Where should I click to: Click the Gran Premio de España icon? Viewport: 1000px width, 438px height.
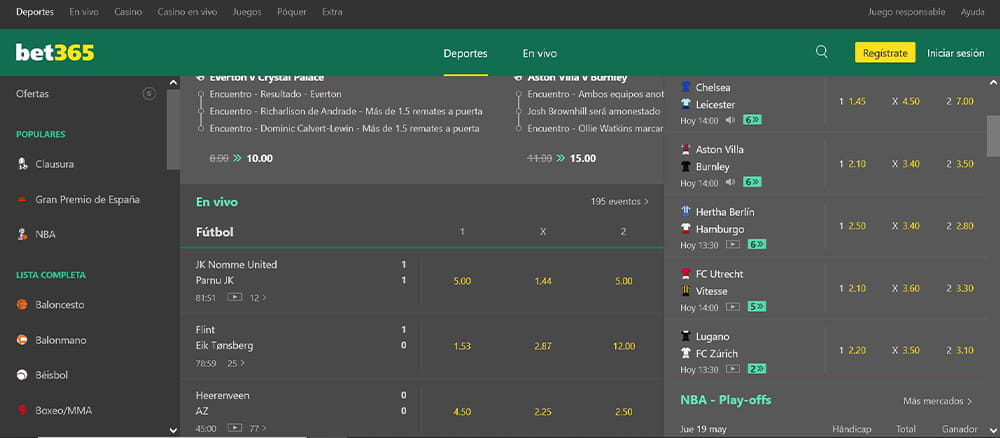(x=22, y=200)
